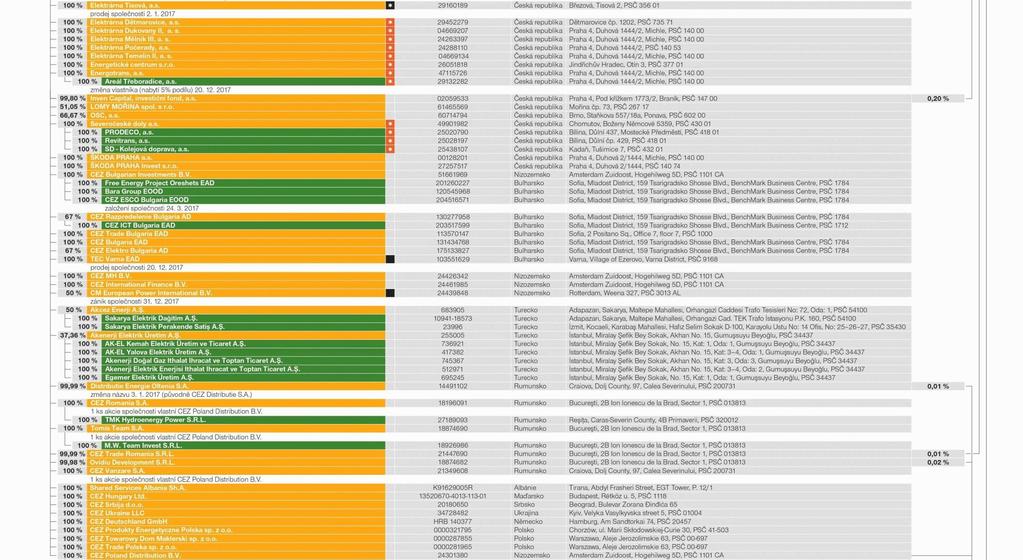Click the registration number K91629005R

[453, 488]
